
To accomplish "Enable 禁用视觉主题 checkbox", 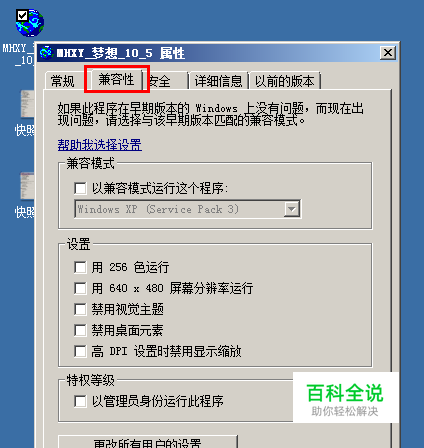I will pyautogui.click(x=80, y=309).
